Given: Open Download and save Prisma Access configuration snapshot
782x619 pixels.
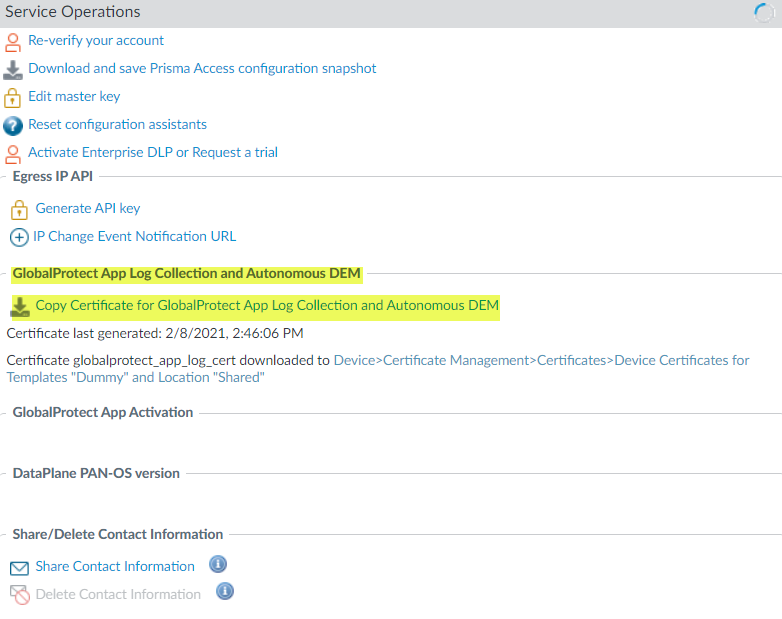Looking at the screenshot, I should pyautogui.click(x=202, y=69).
